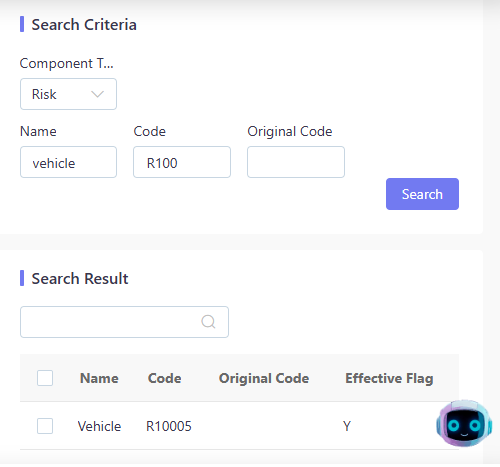Click the Effective Flag column header
The image size is (500, 467).
[389, 379]
